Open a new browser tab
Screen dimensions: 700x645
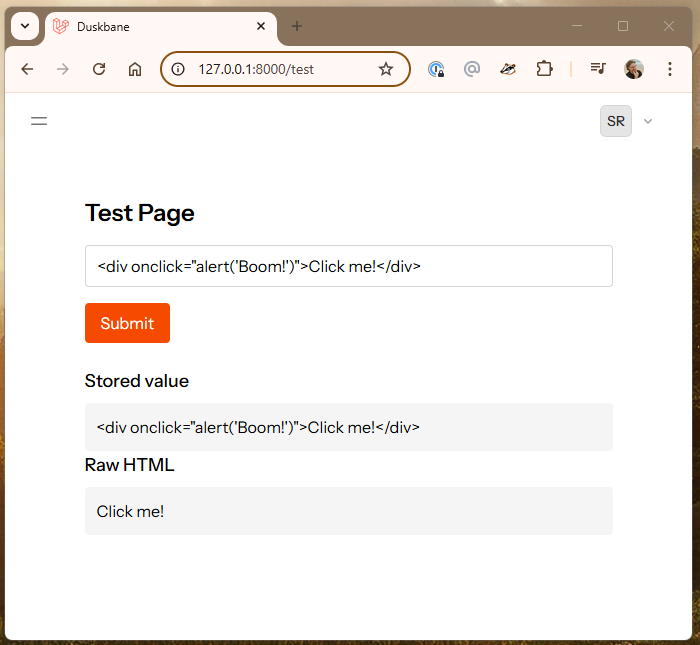[297, 26]
